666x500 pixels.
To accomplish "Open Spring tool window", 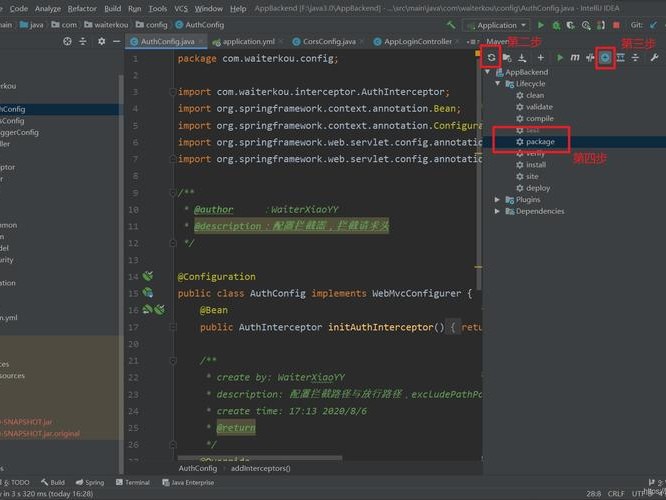I will pos(90,482).
